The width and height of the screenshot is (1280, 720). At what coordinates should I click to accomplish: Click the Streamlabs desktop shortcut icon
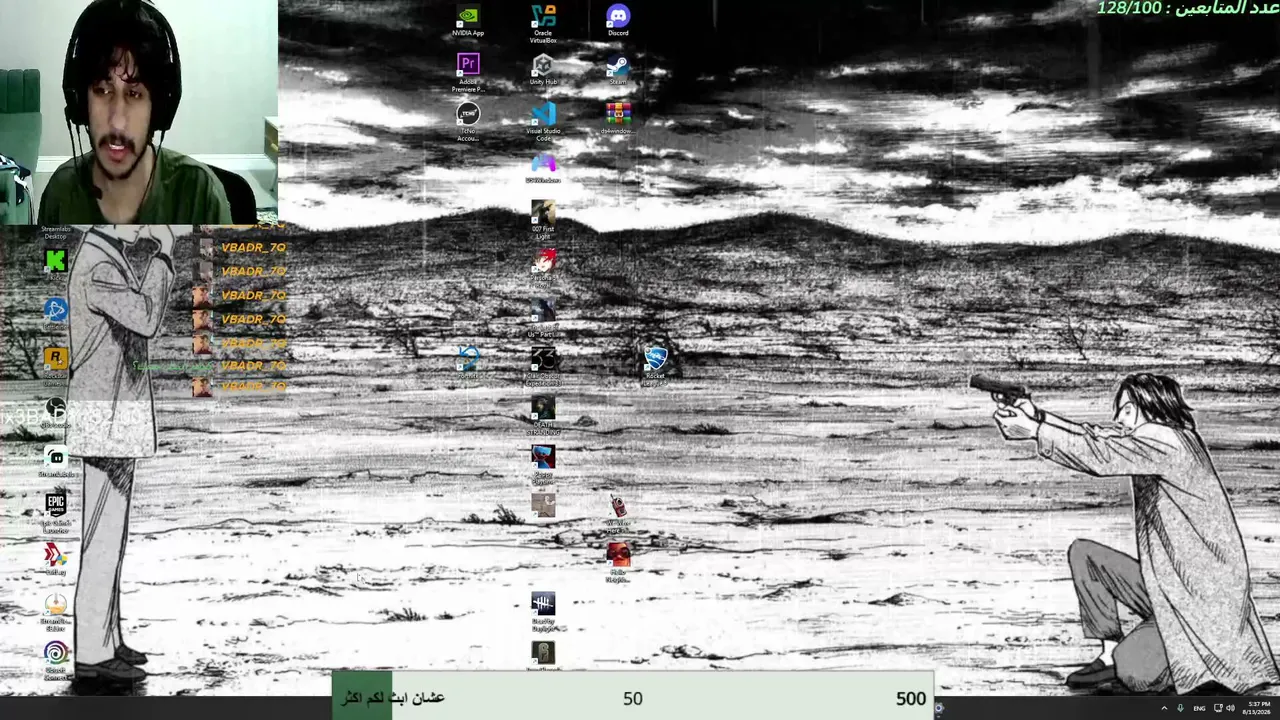[x=56, y=461]
